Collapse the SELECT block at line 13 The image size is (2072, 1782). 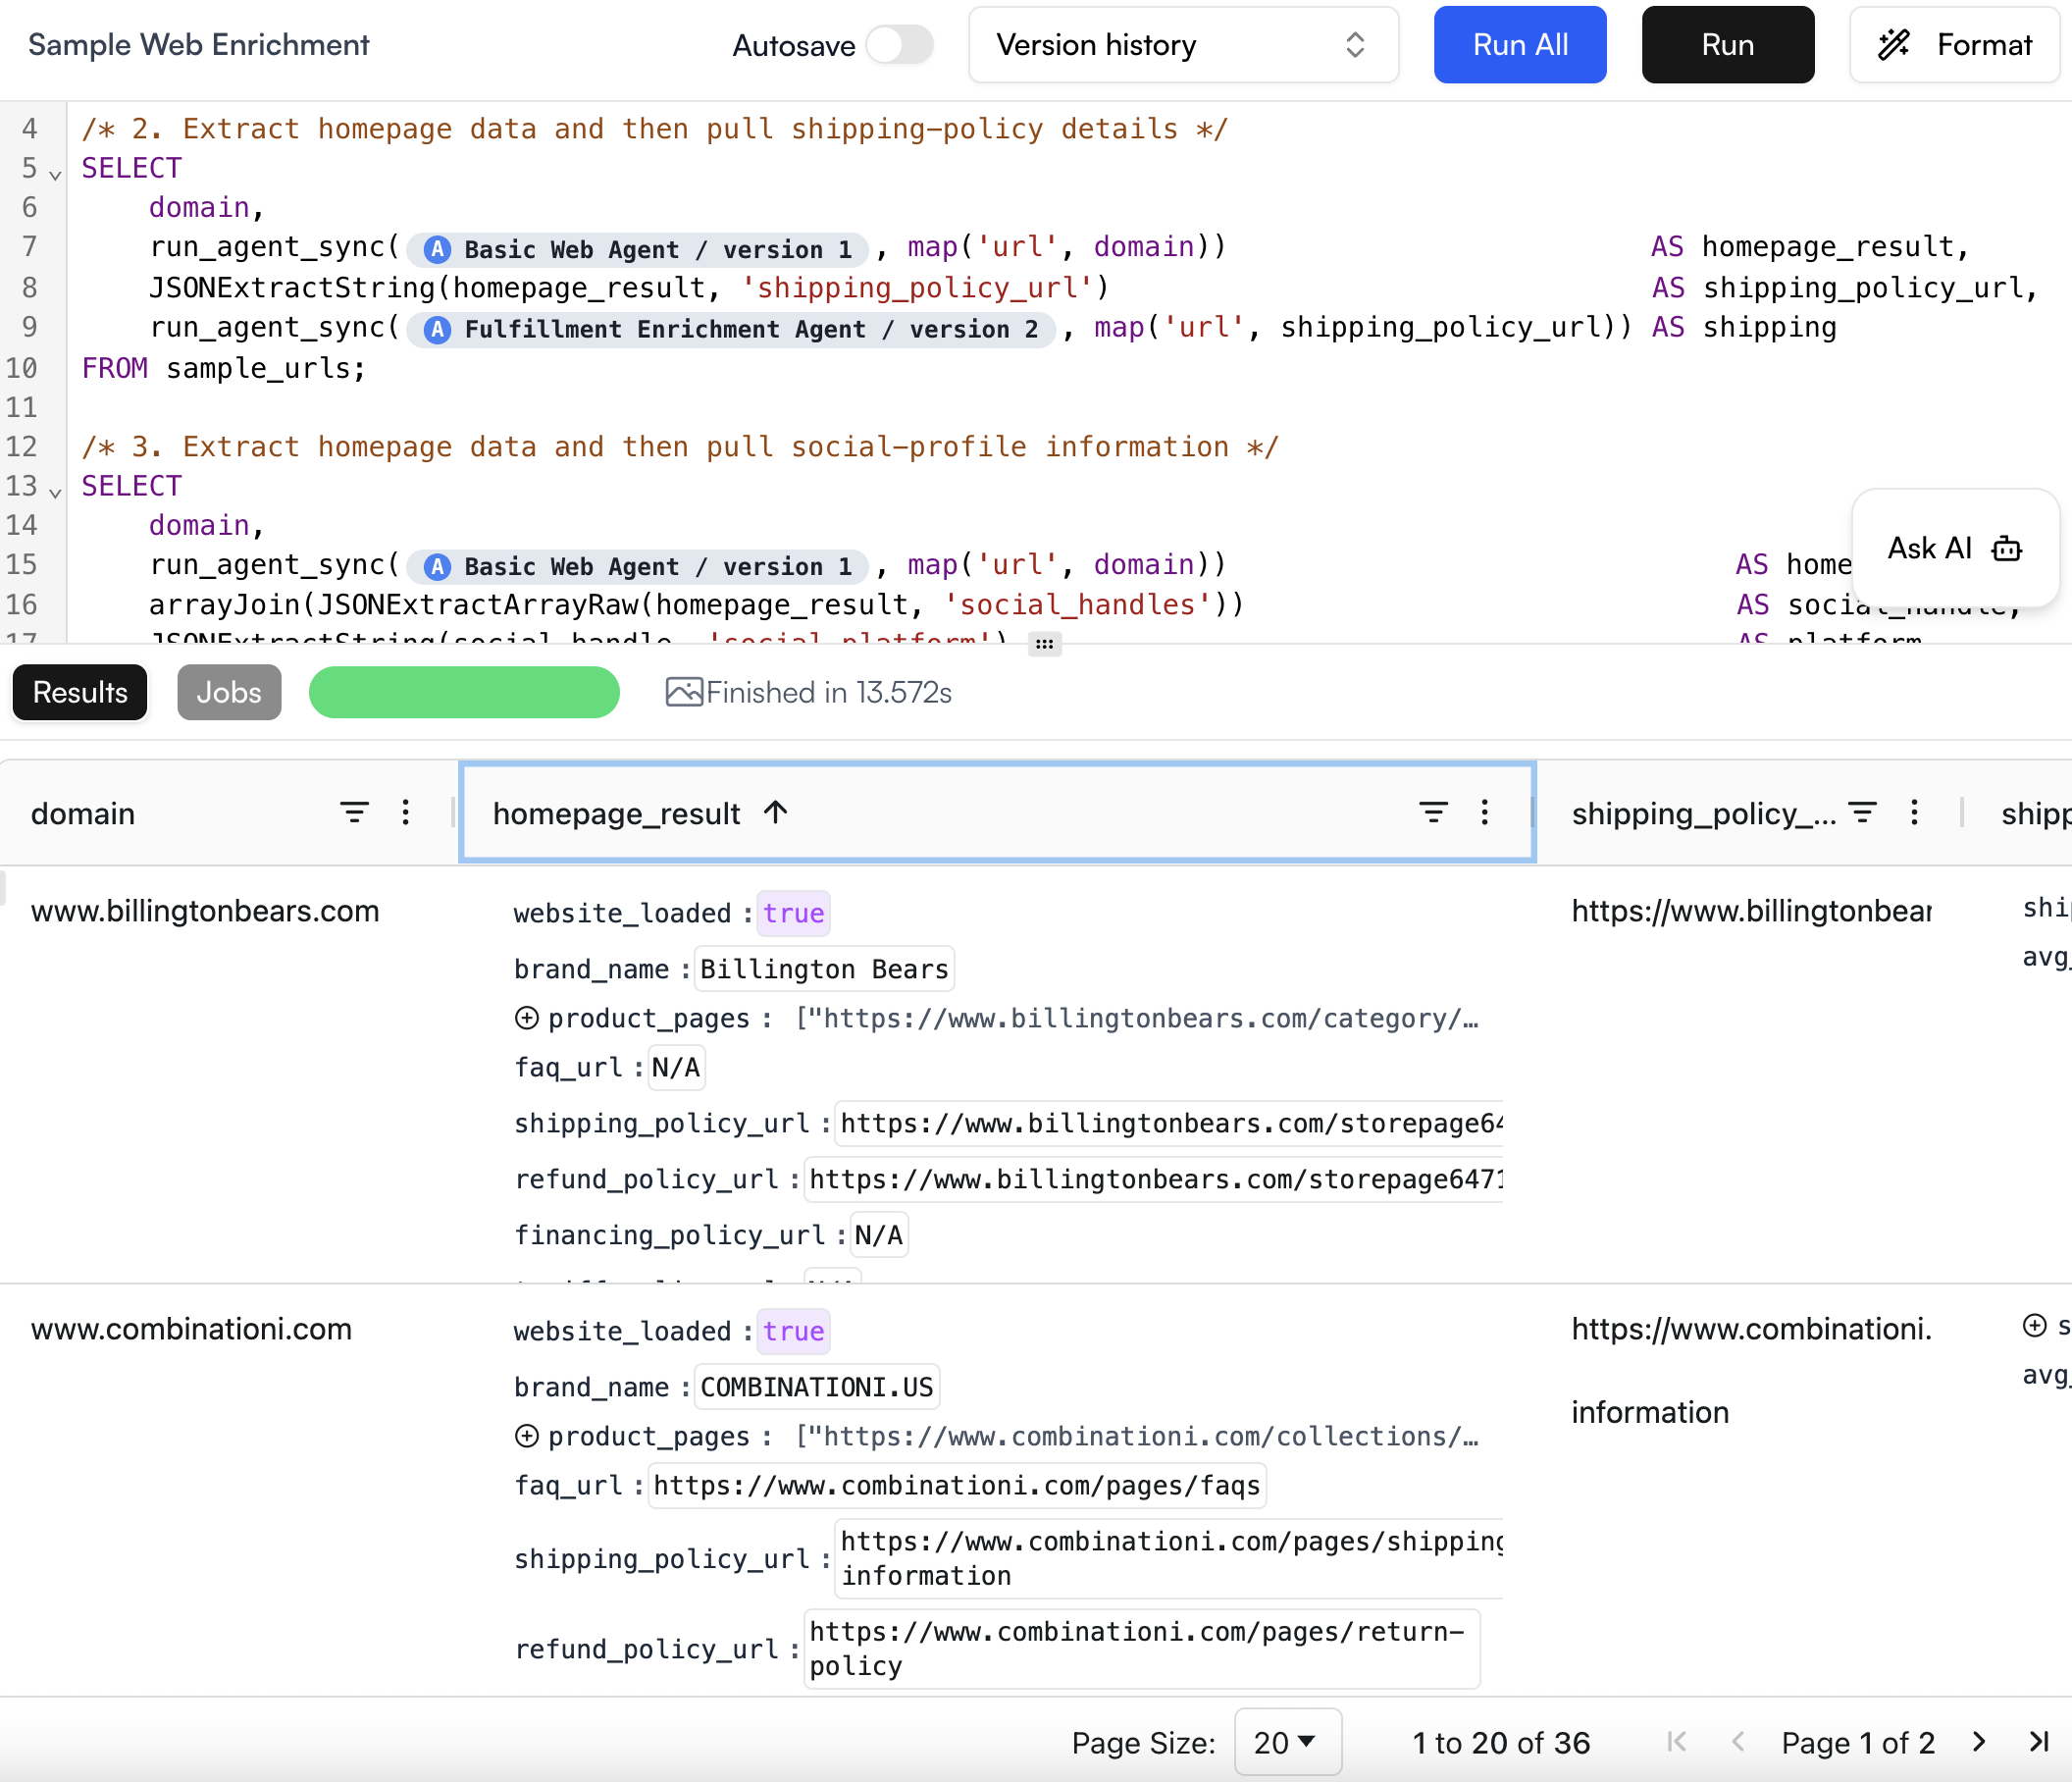pyautogui.click(x=56, y=492)
